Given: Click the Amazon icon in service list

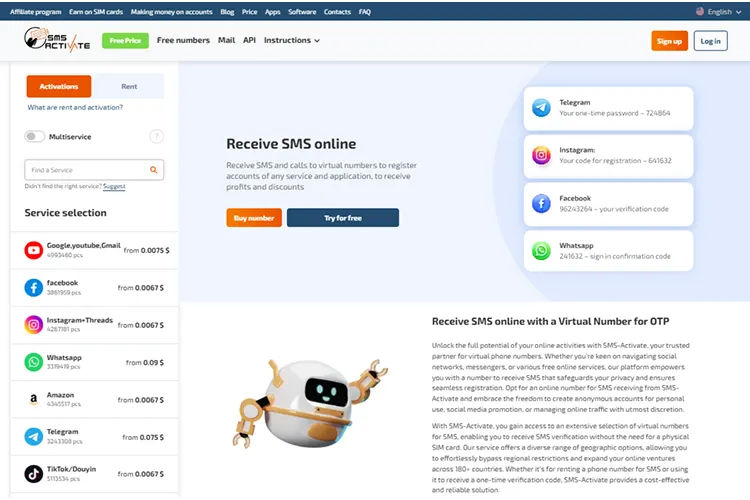Looking at the screenshot, I should pos(33,400).
